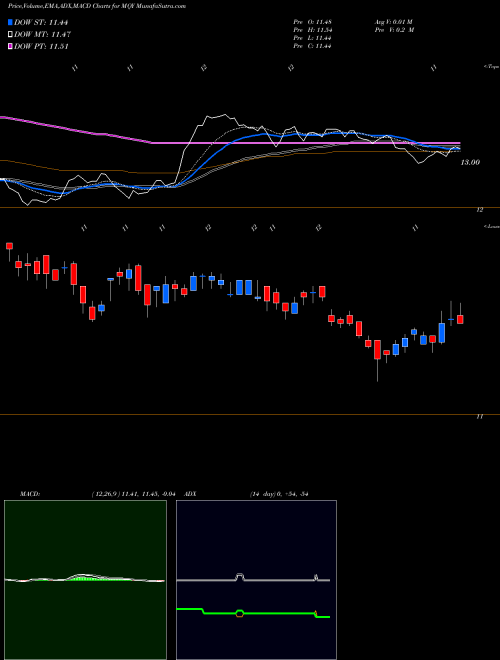
Task: Click the magenta DOW PT legend swatch
Action: 10,46
